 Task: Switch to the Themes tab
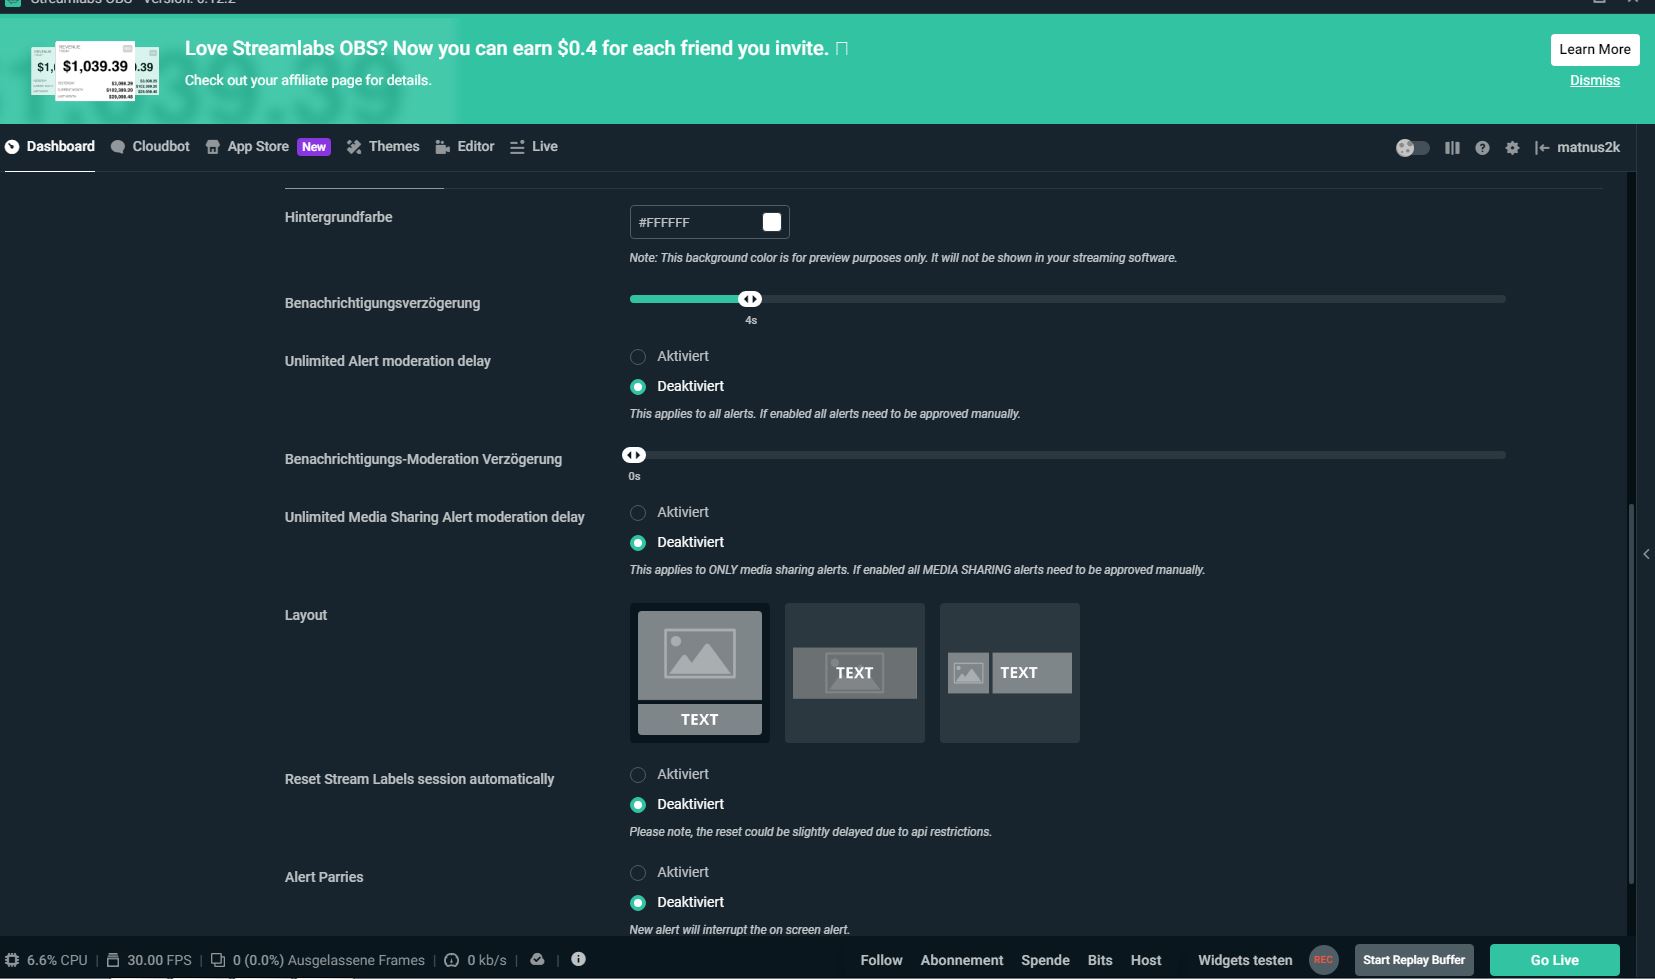coord(383,147)
